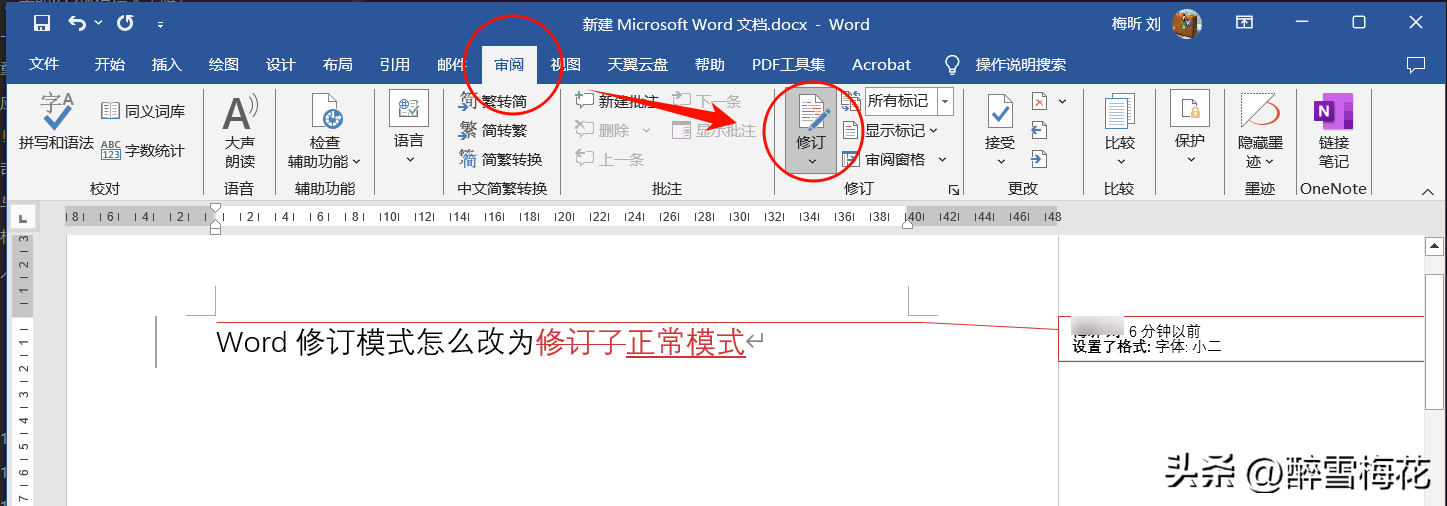Convert text with 繁转简
The image size is (1447, 506).
pyautogui.click(x=493, y=101)
